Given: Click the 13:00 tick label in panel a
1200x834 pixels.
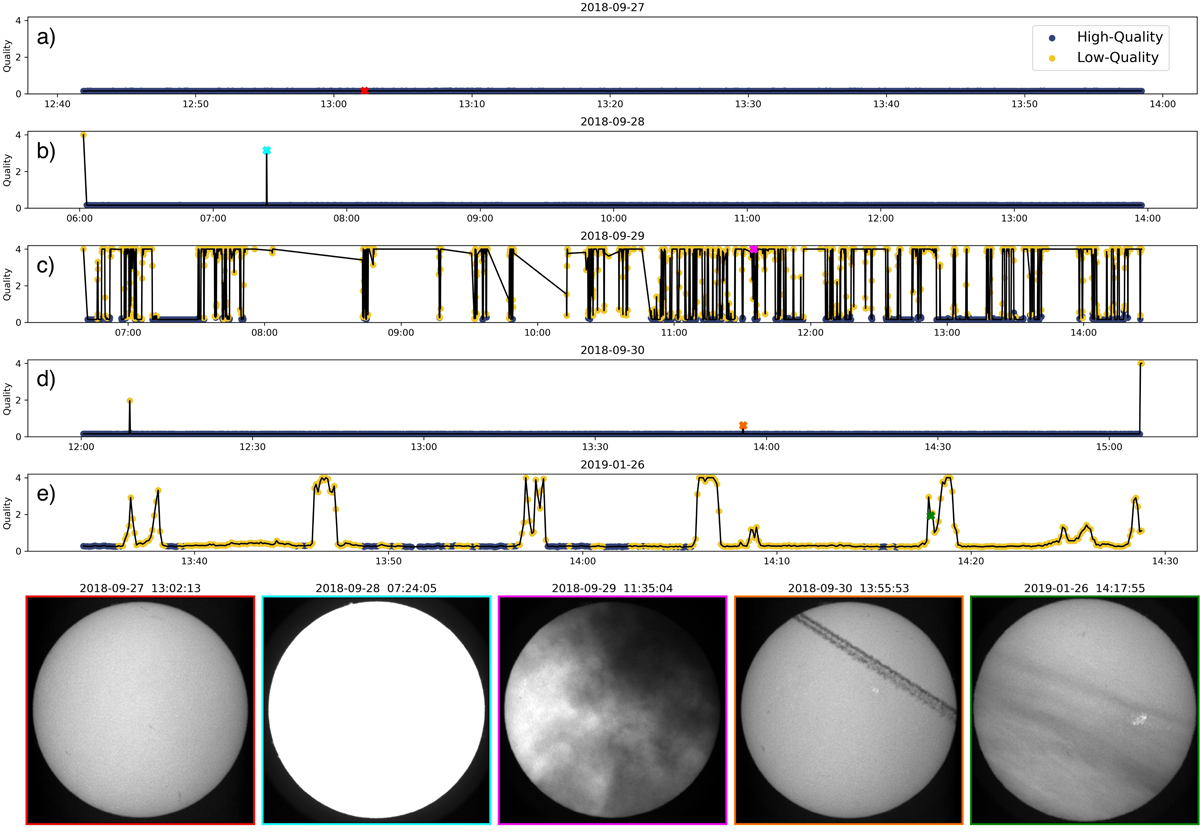Looking at the screenshot, I should point(334,104).
